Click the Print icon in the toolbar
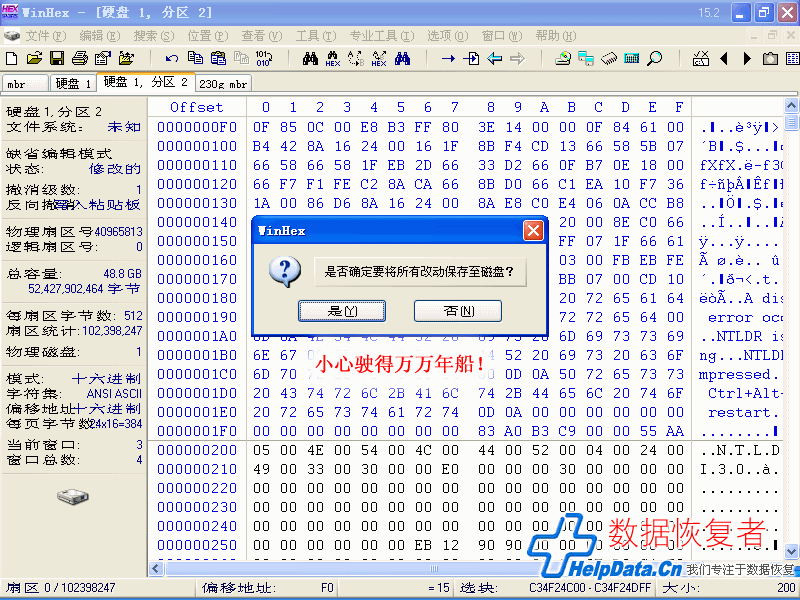Screen dimensions: 800x600 tap(80, 58)
